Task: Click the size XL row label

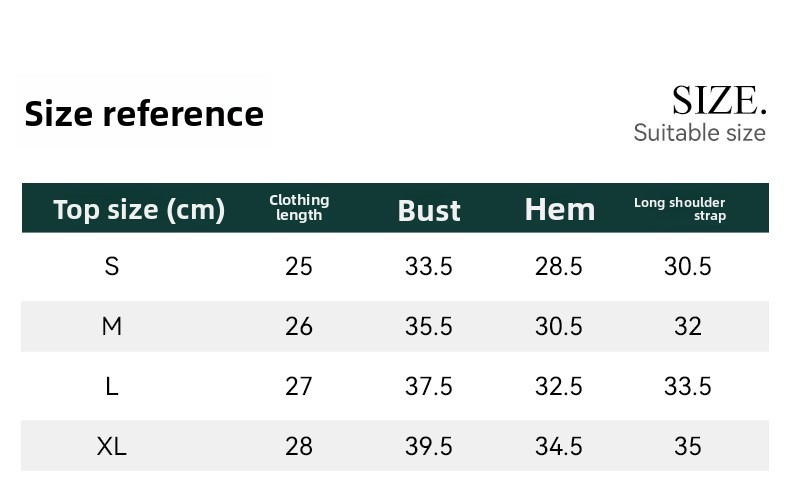Action: click(x=112, y=446)
